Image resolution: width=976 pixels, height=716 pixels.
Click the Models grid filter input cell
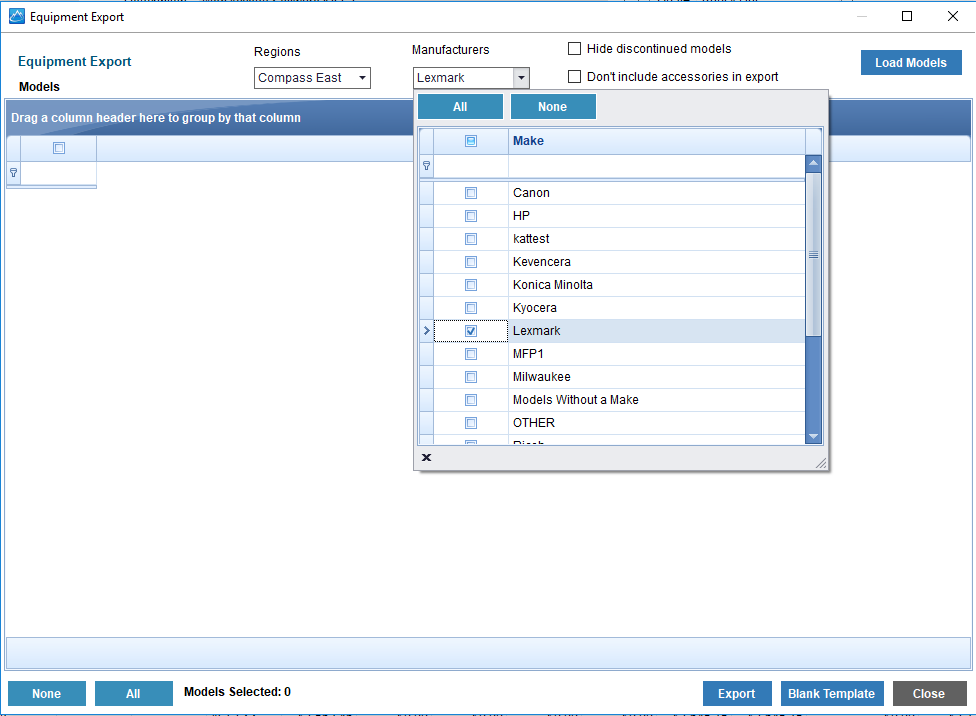(x=59, y=173)
